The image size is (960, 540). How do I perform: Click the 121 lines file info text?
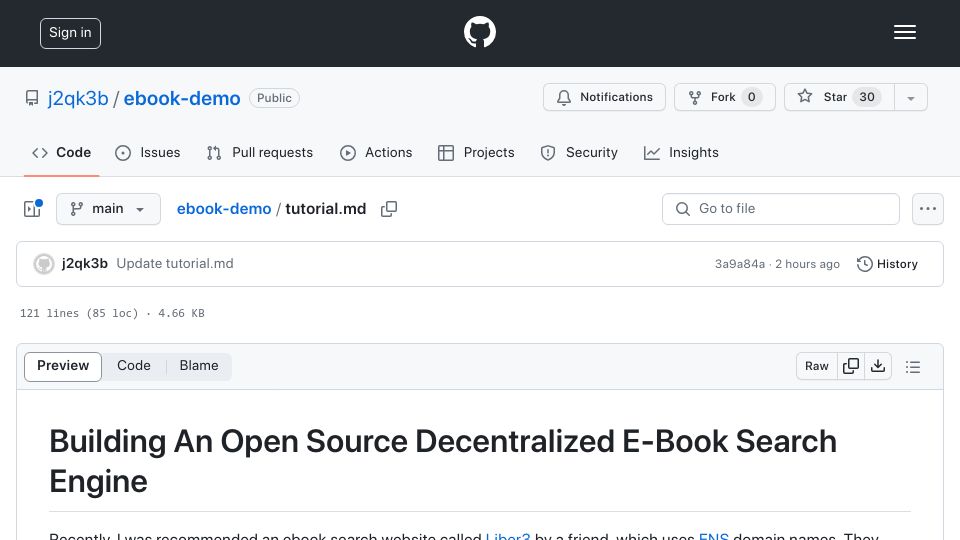112,313
